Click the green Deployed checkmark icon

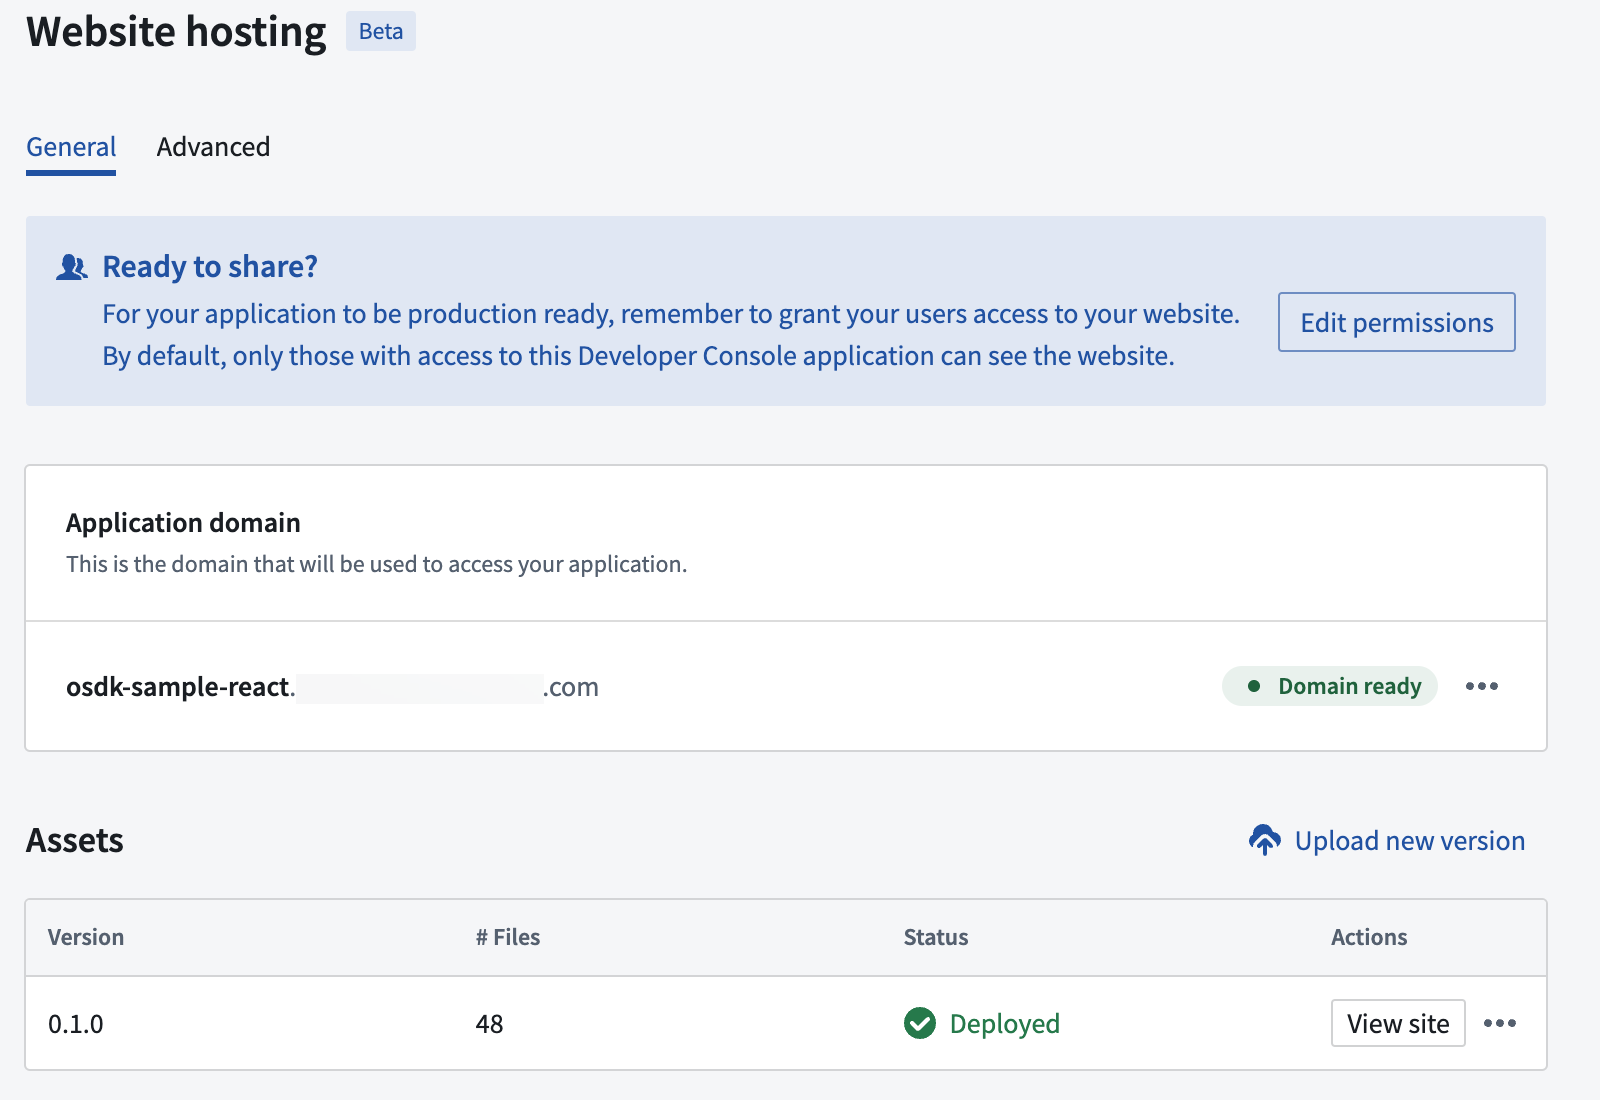tap(919, 1023)
